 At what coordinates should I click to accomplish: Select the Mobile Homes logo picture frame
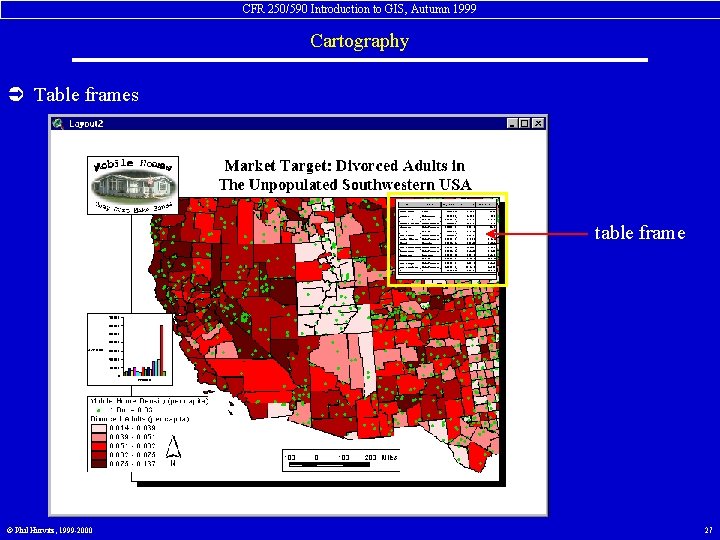(x=133, y=185)
